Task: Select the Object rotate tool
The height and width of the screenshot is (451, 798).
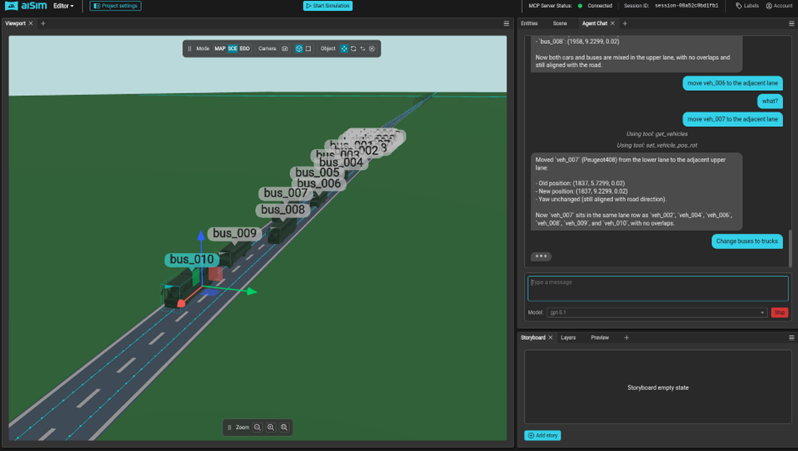Action: pyautogui.click(x=353, y=49)
